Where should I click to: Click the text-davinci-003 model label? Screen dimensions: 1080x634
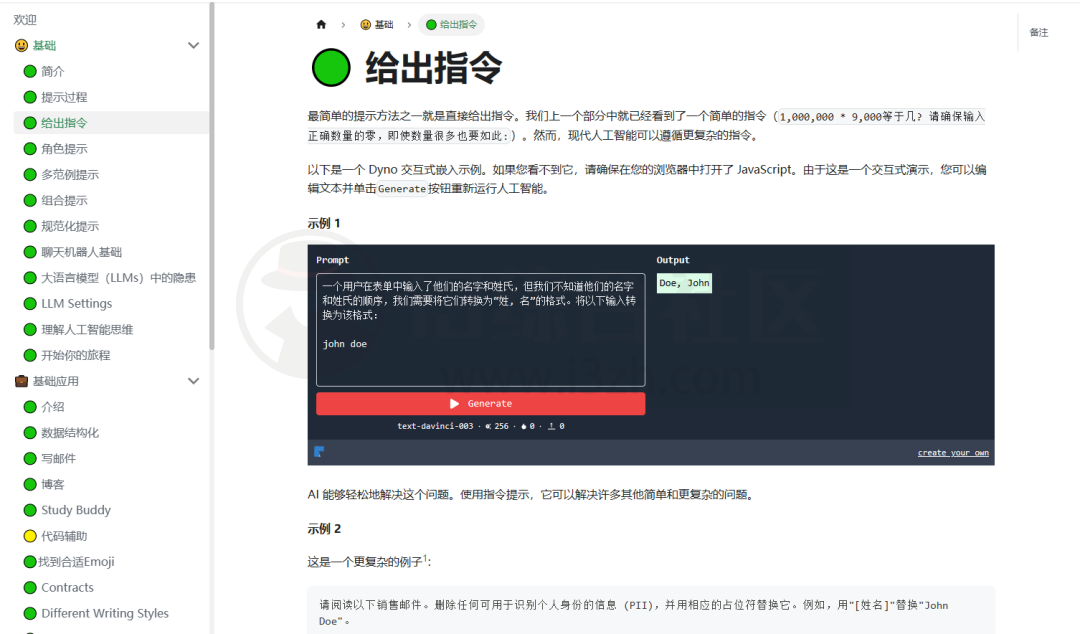tap(435, 427)
